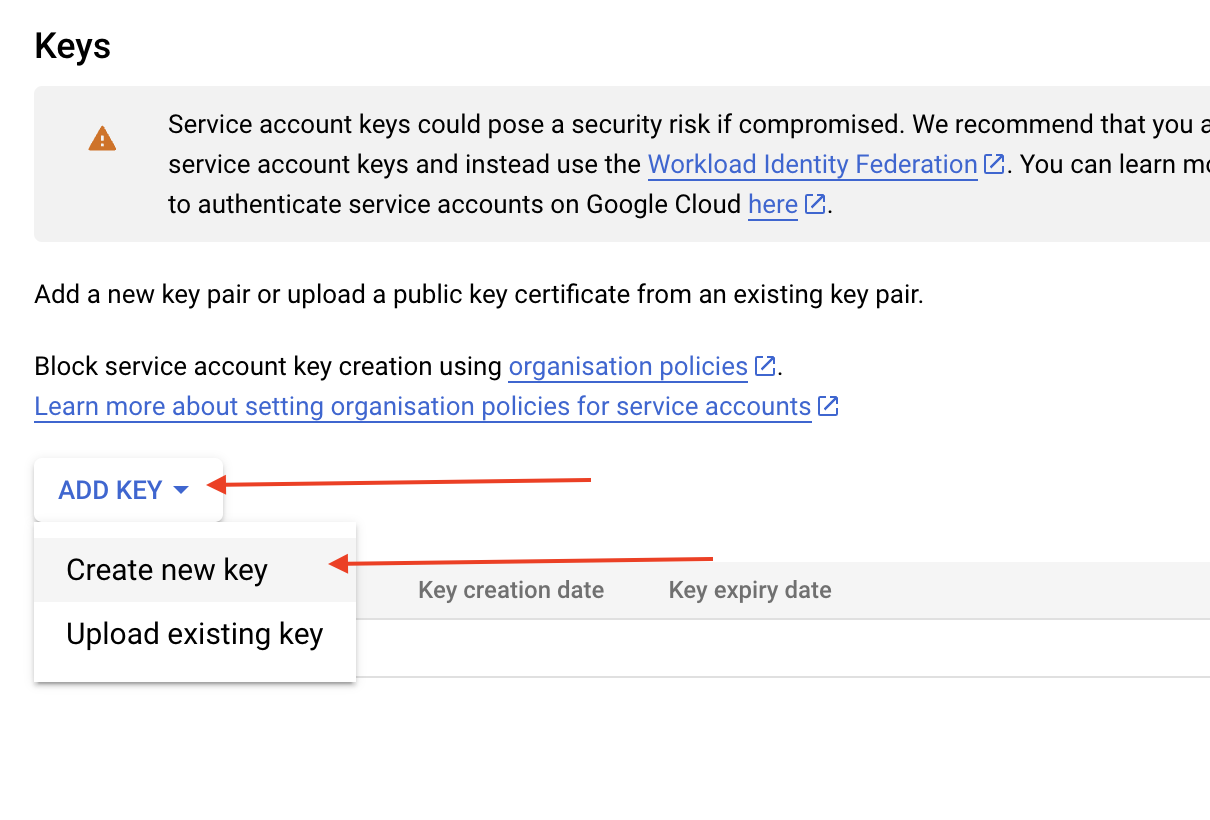Click the Keys page heading

[x=72, y=46]
